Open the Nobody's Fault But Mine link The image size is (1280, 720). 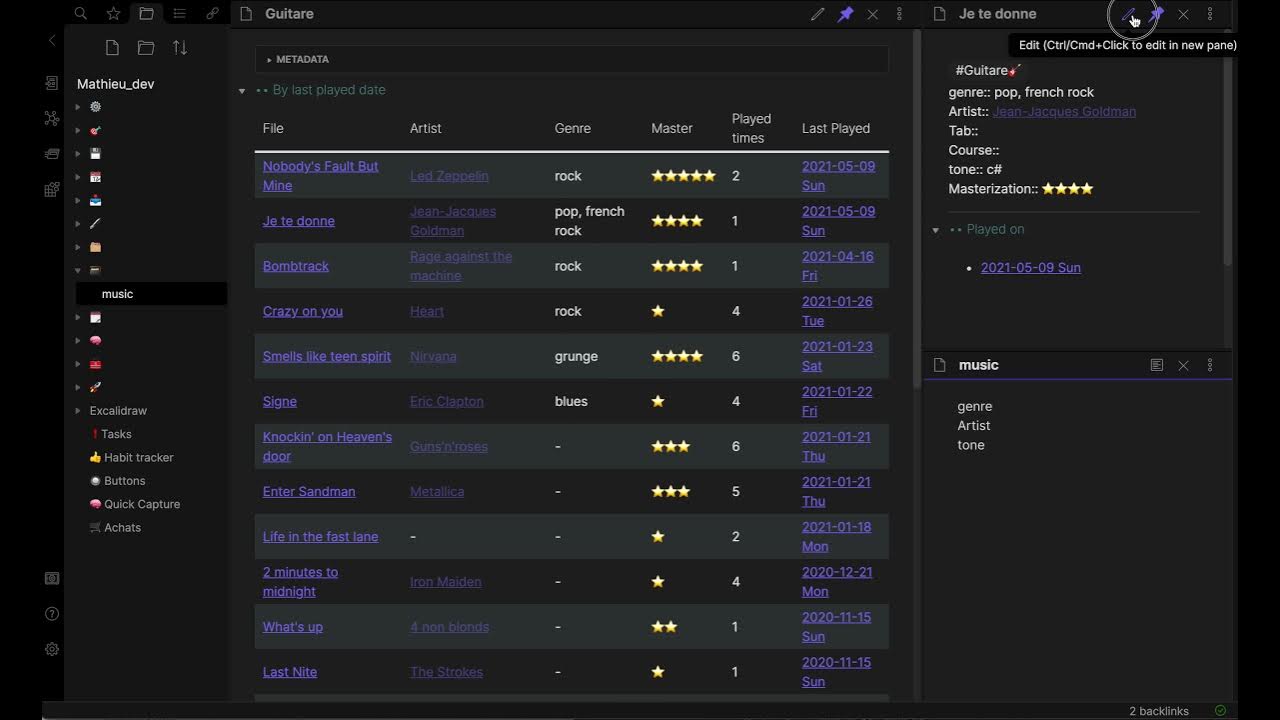click(x=320, y=176)
